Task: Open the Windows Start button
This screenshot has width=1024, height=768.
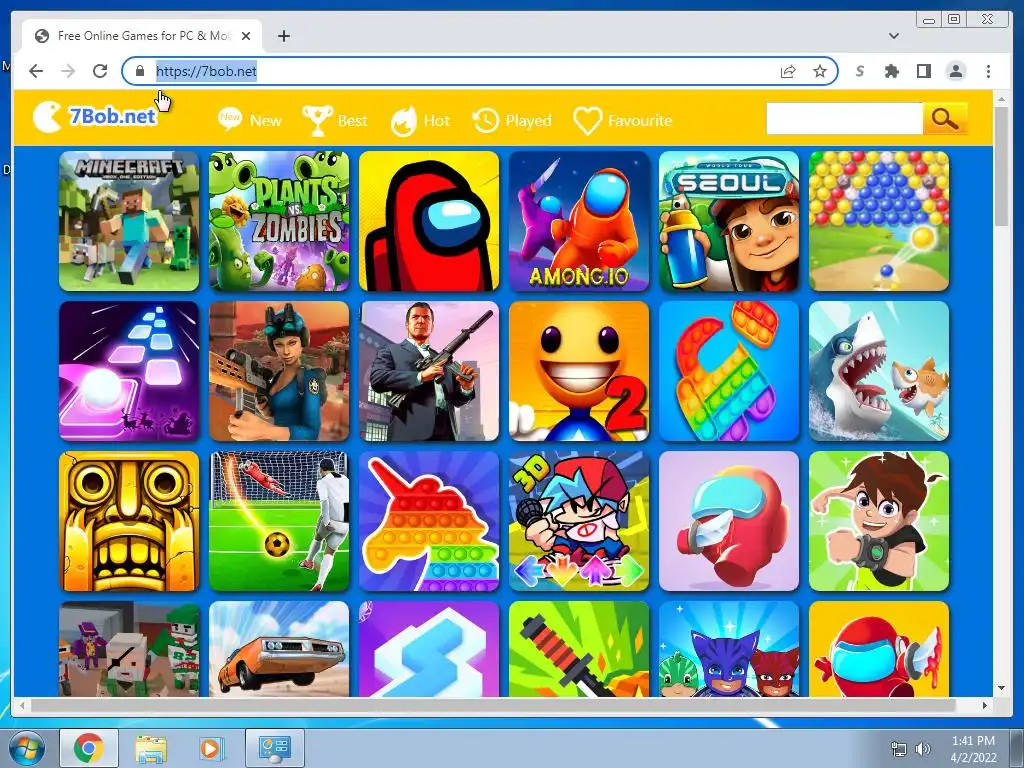Action: [x=27, y=748]
